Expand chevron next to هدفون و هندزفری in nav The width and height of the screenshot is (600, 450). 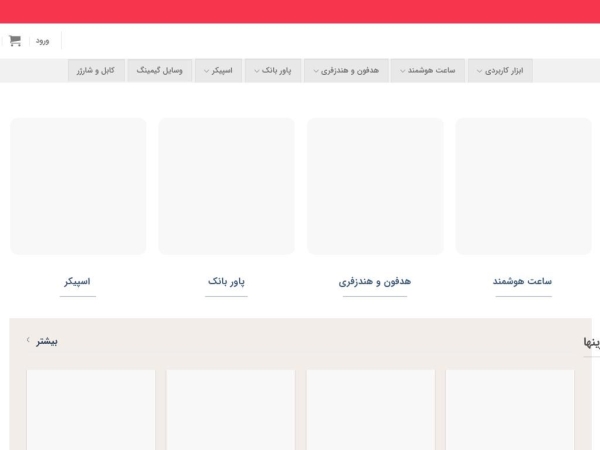tap(316, 71)
